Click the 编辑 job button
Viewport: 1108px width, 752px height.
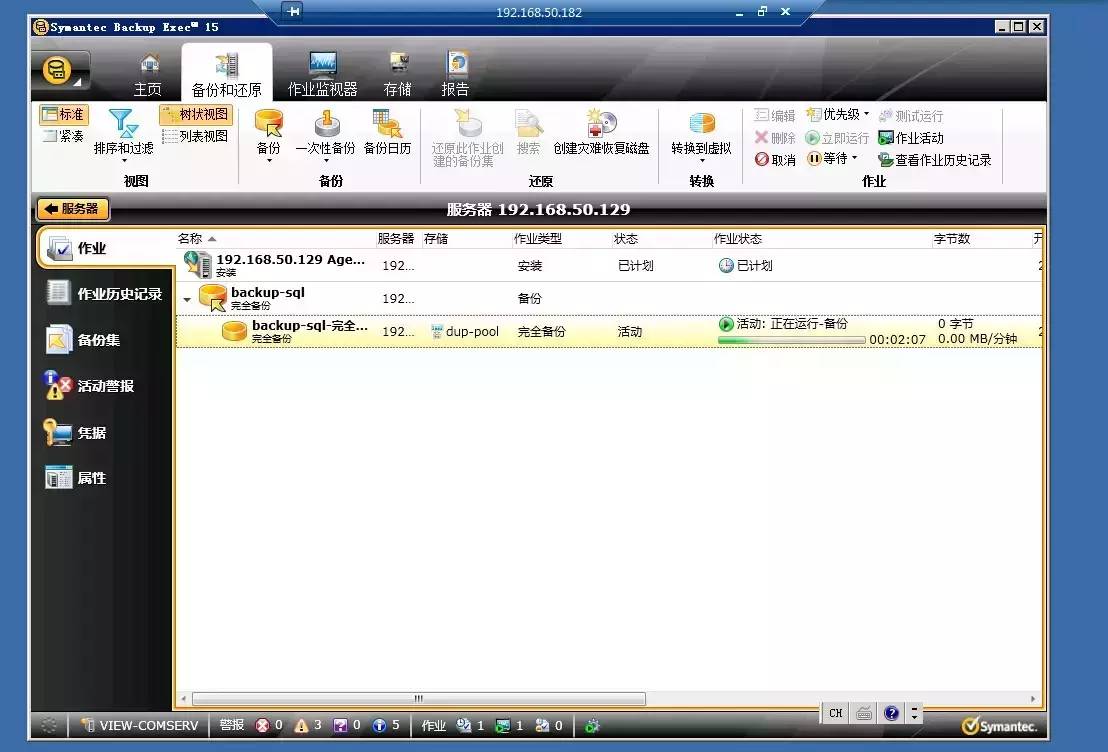[774, 115]
